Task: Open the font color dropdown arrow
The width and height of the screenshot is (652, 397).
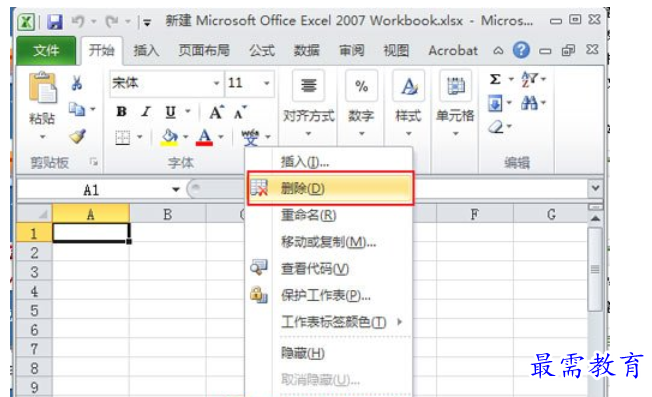Action: coord(221,137)
